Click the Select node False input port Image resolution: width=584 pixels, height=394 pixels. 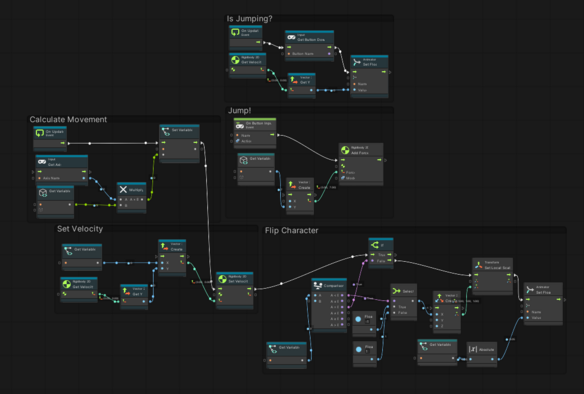pyautogui.click(x=394, y=313)
